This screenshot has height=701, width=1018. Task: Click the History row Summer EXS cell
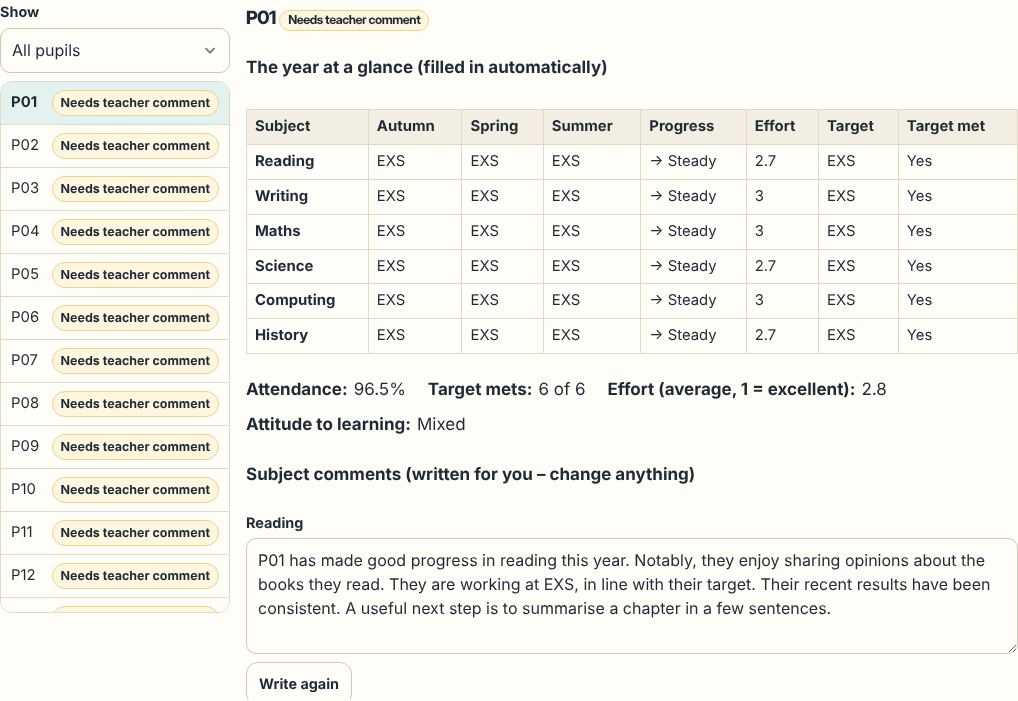pyautogui.click(x=591, y=336)
